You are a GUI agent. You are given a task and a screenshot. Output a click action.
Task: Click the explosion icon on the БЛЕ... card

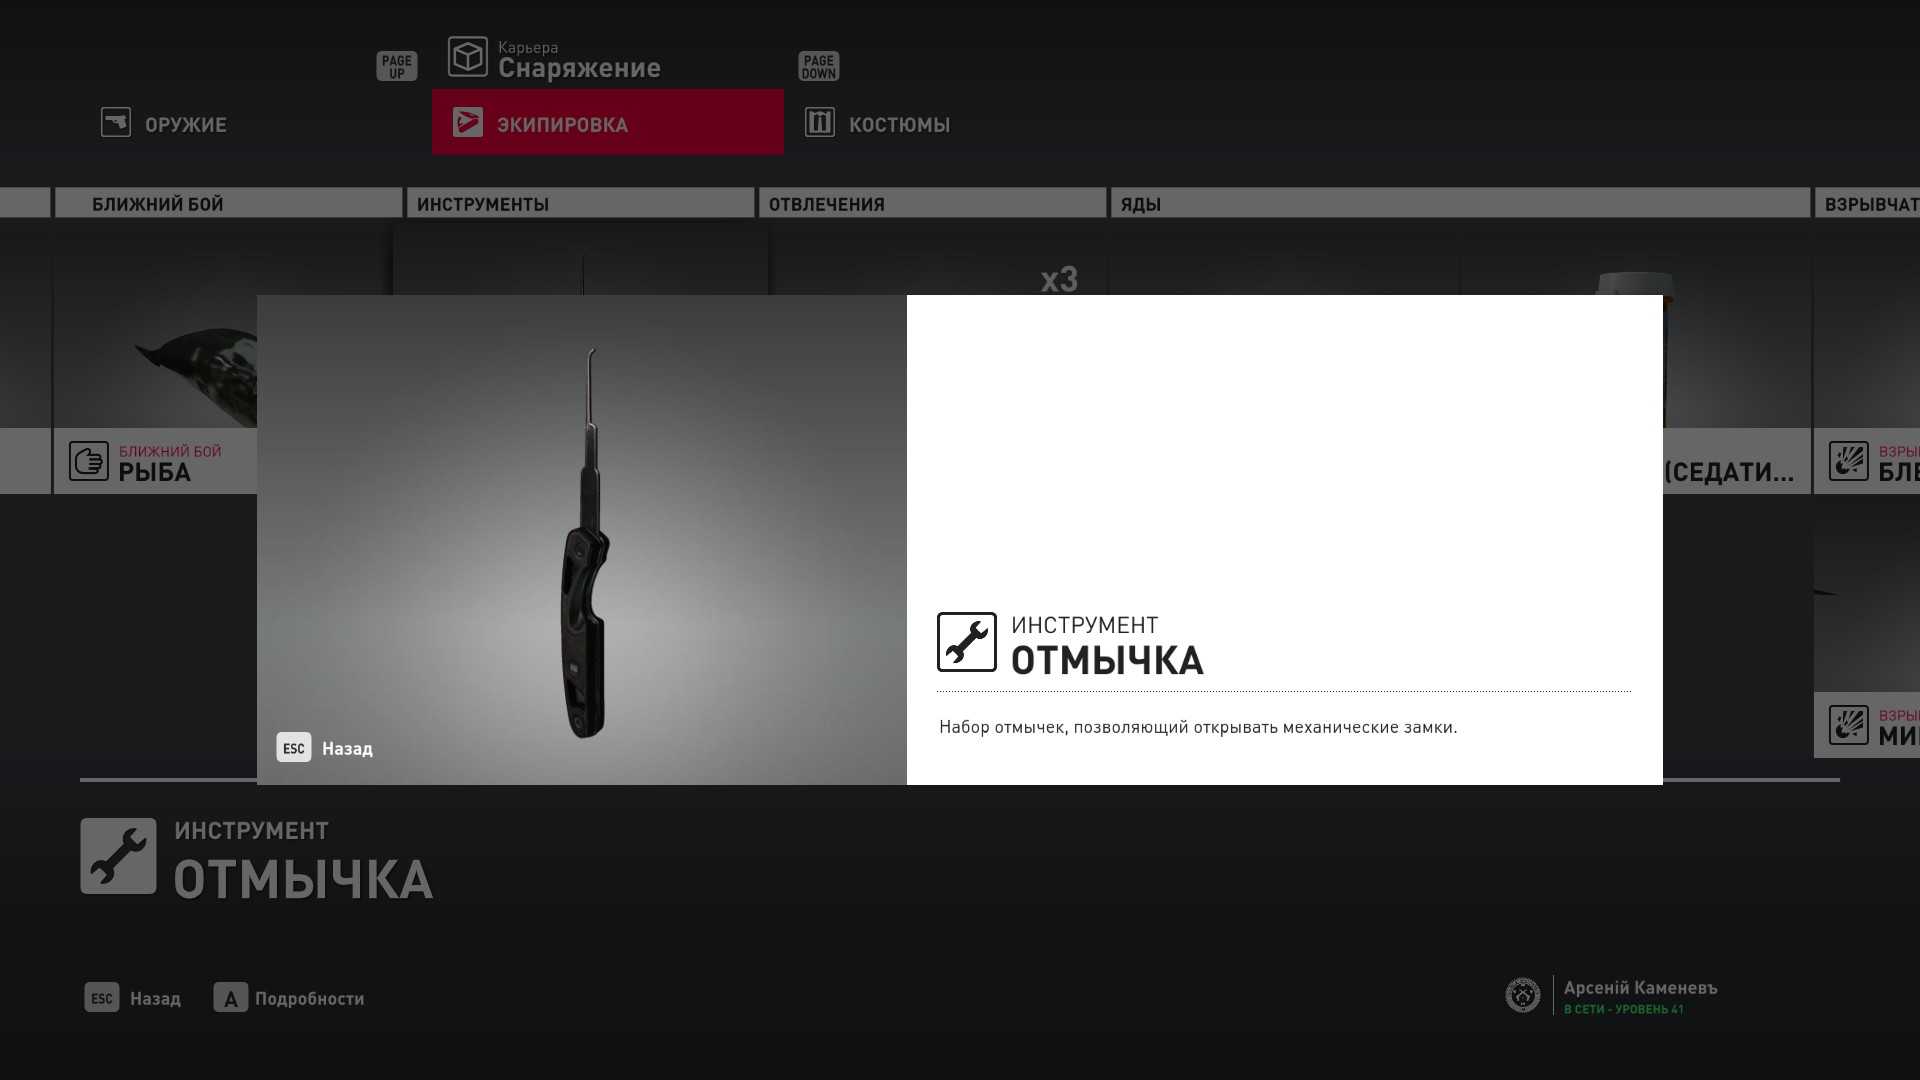(1848, 461)
